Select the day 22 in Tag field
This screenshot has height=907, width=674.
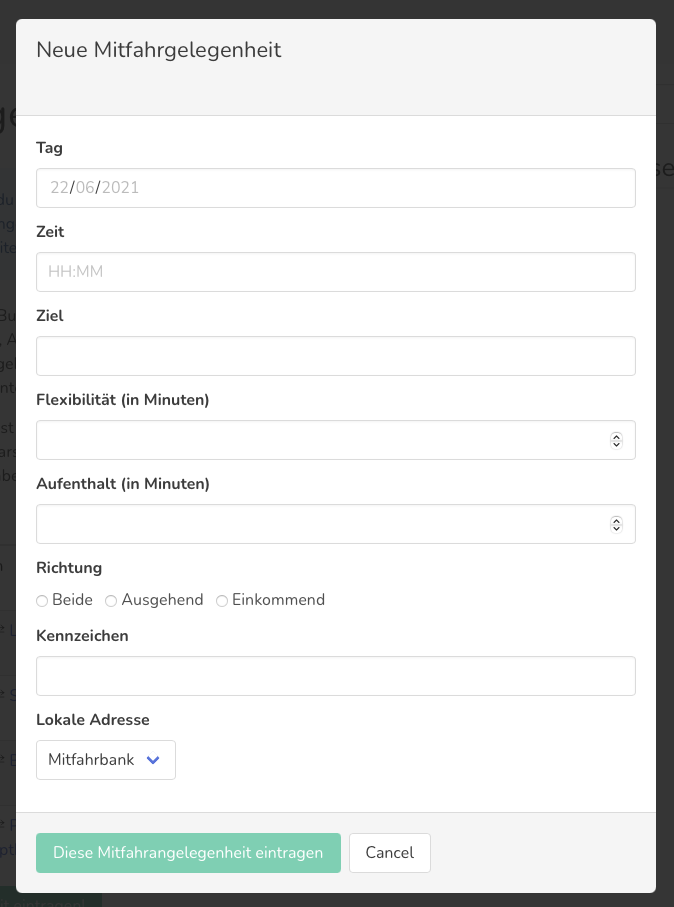[59, 188]
